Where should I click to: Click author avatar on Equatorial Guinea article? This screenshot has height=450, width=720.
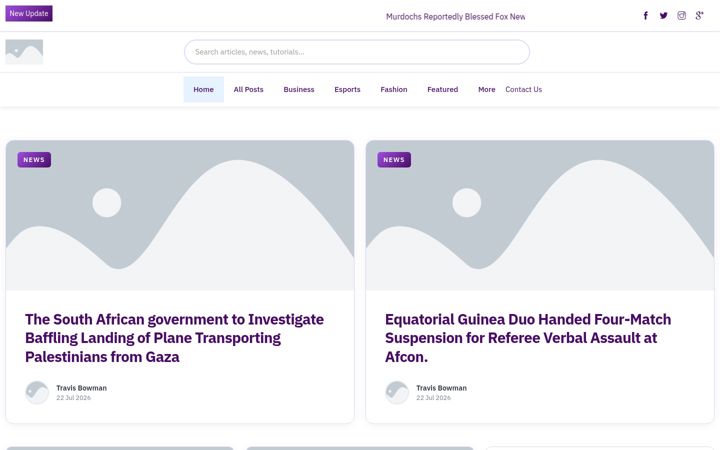pos(397,393)
